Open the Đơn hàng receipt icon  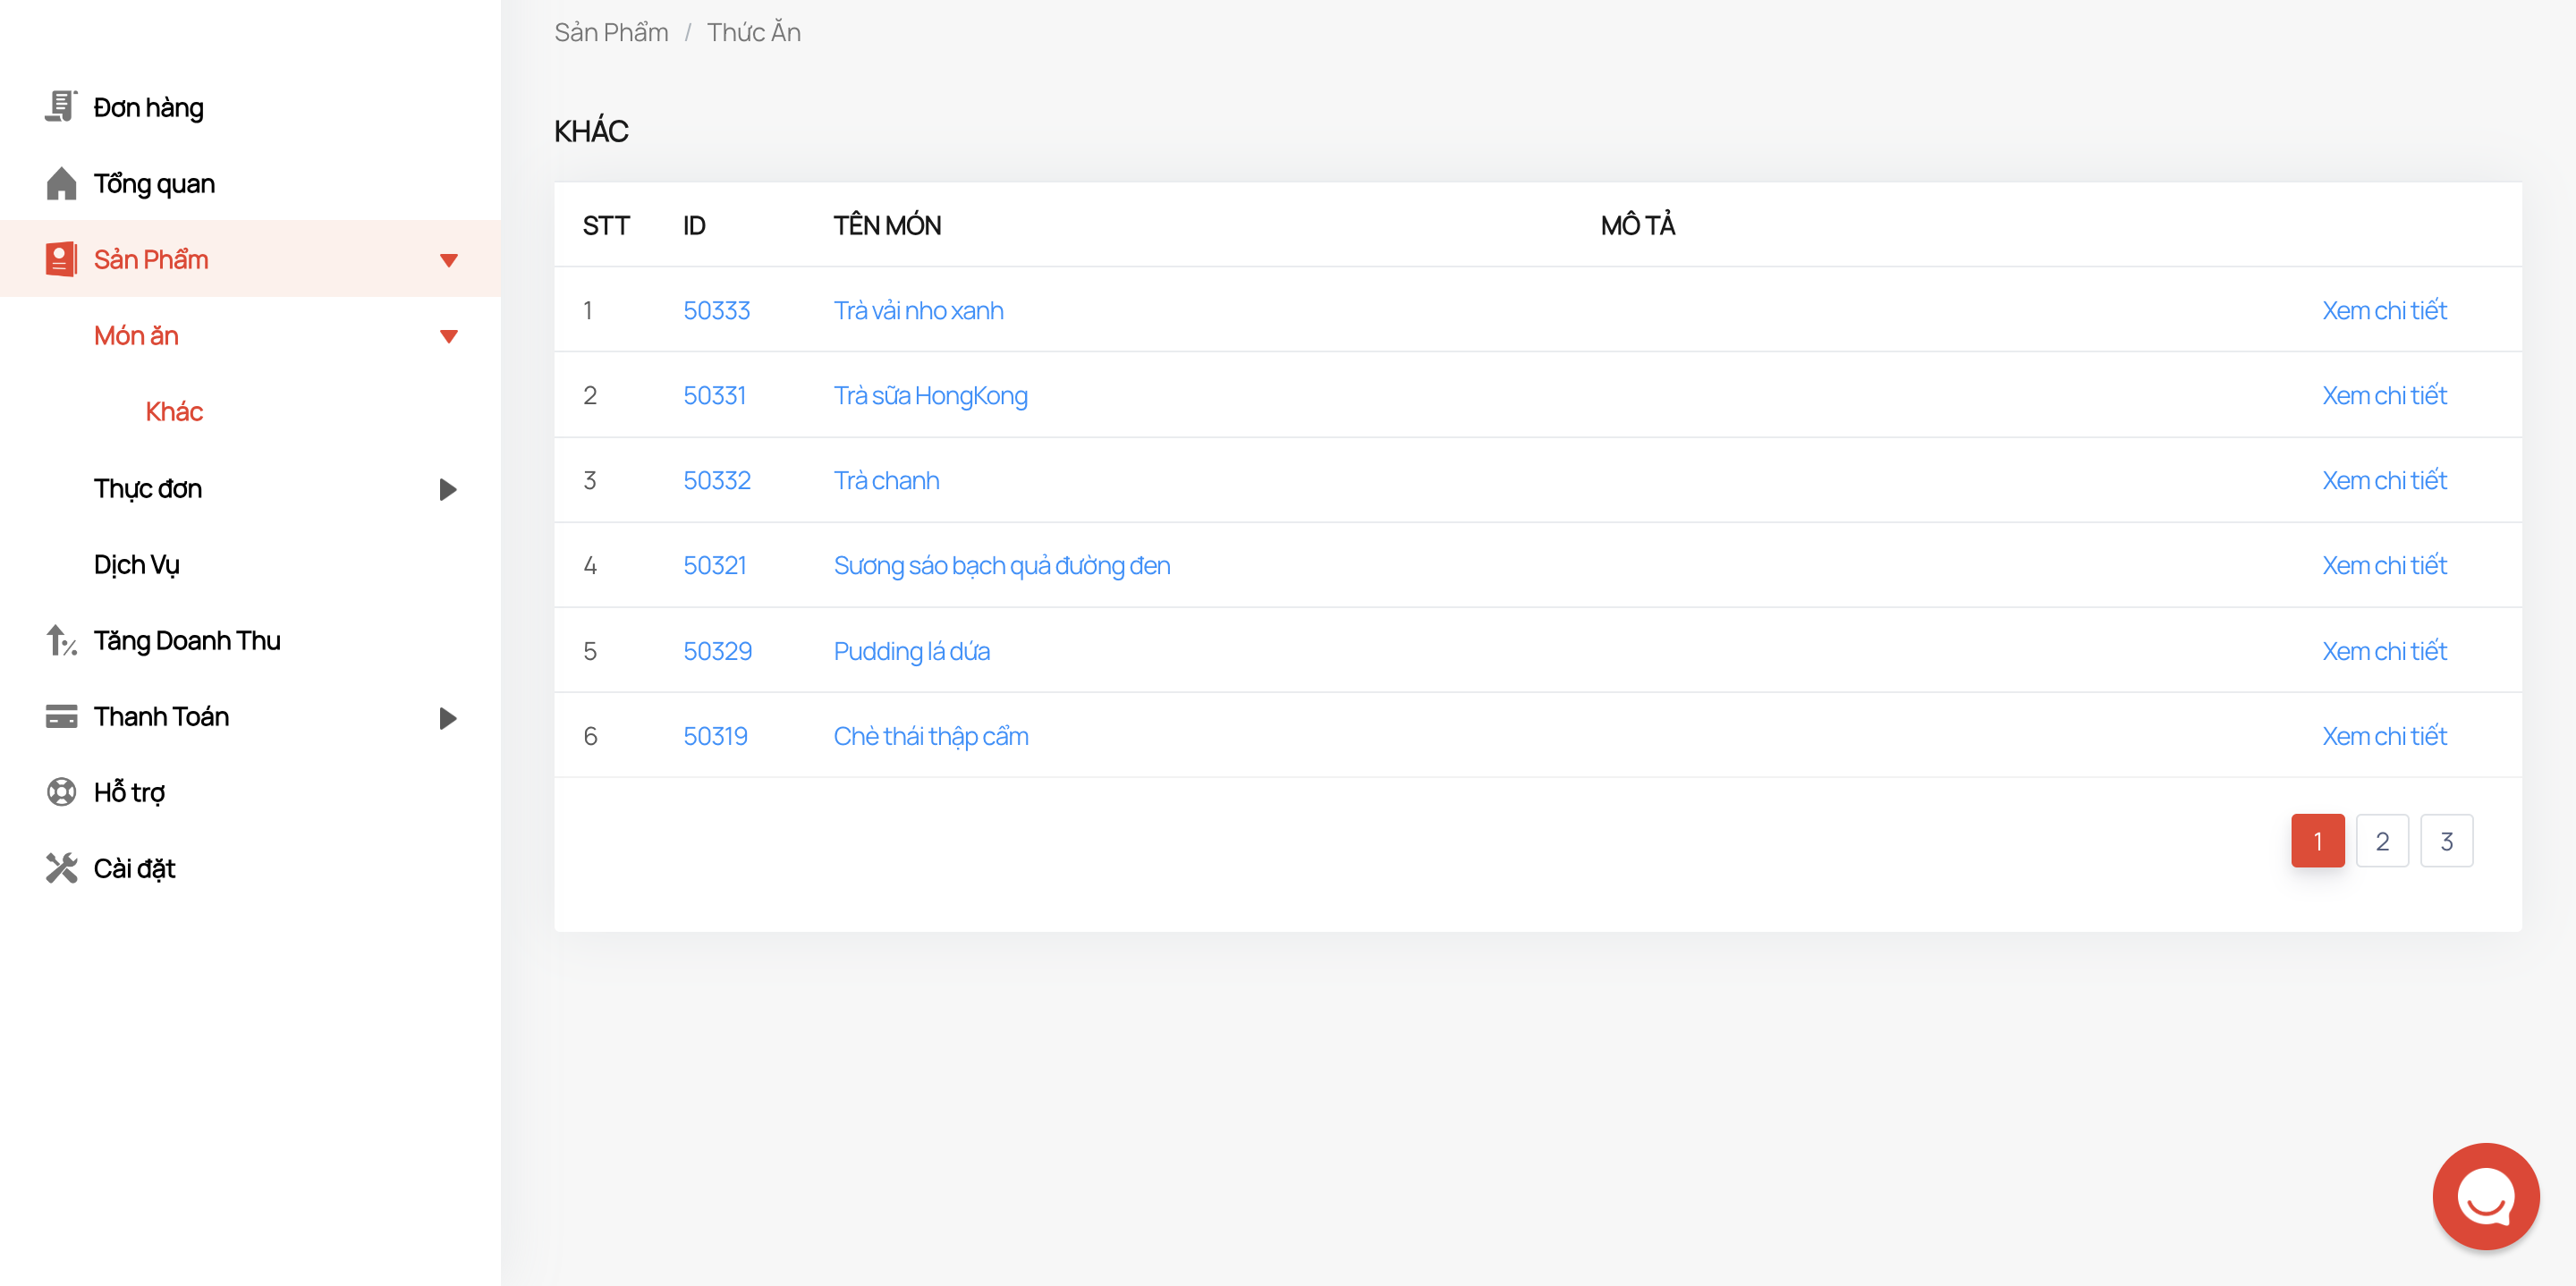[61, 106]
